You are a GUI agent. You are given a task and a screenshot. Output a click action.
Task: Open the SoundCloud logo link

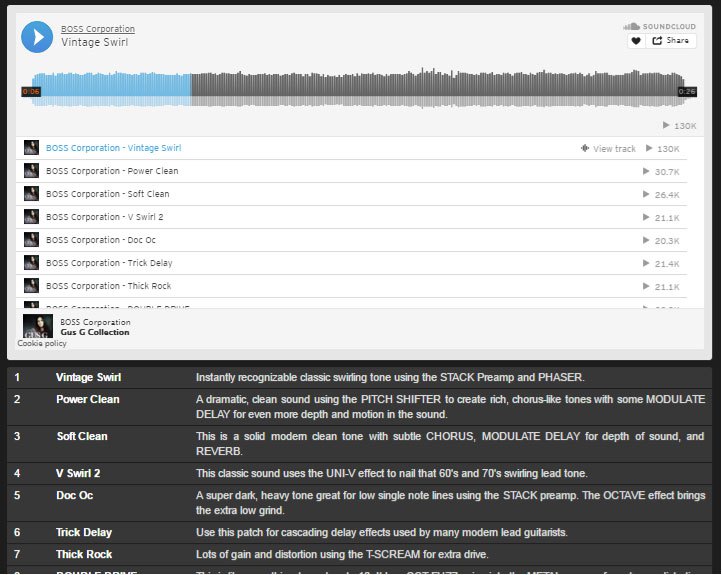point(659,26)
